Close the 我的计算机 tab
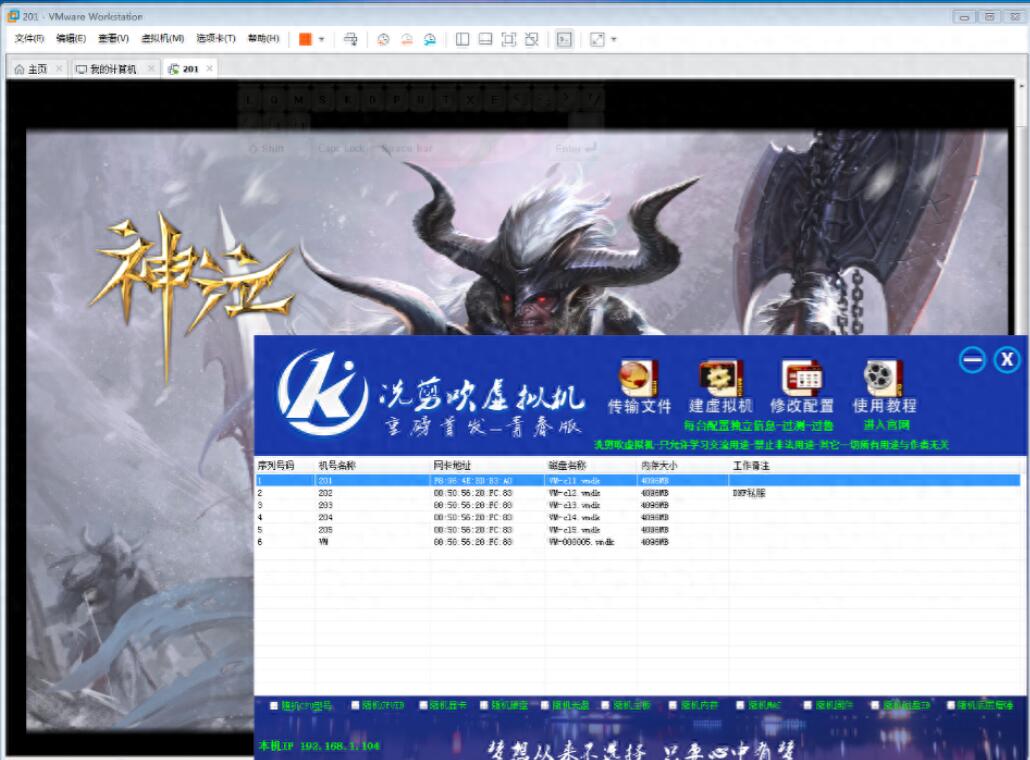Image resolution: width=1030 pixels, height=760 pixels. point(151,68)
